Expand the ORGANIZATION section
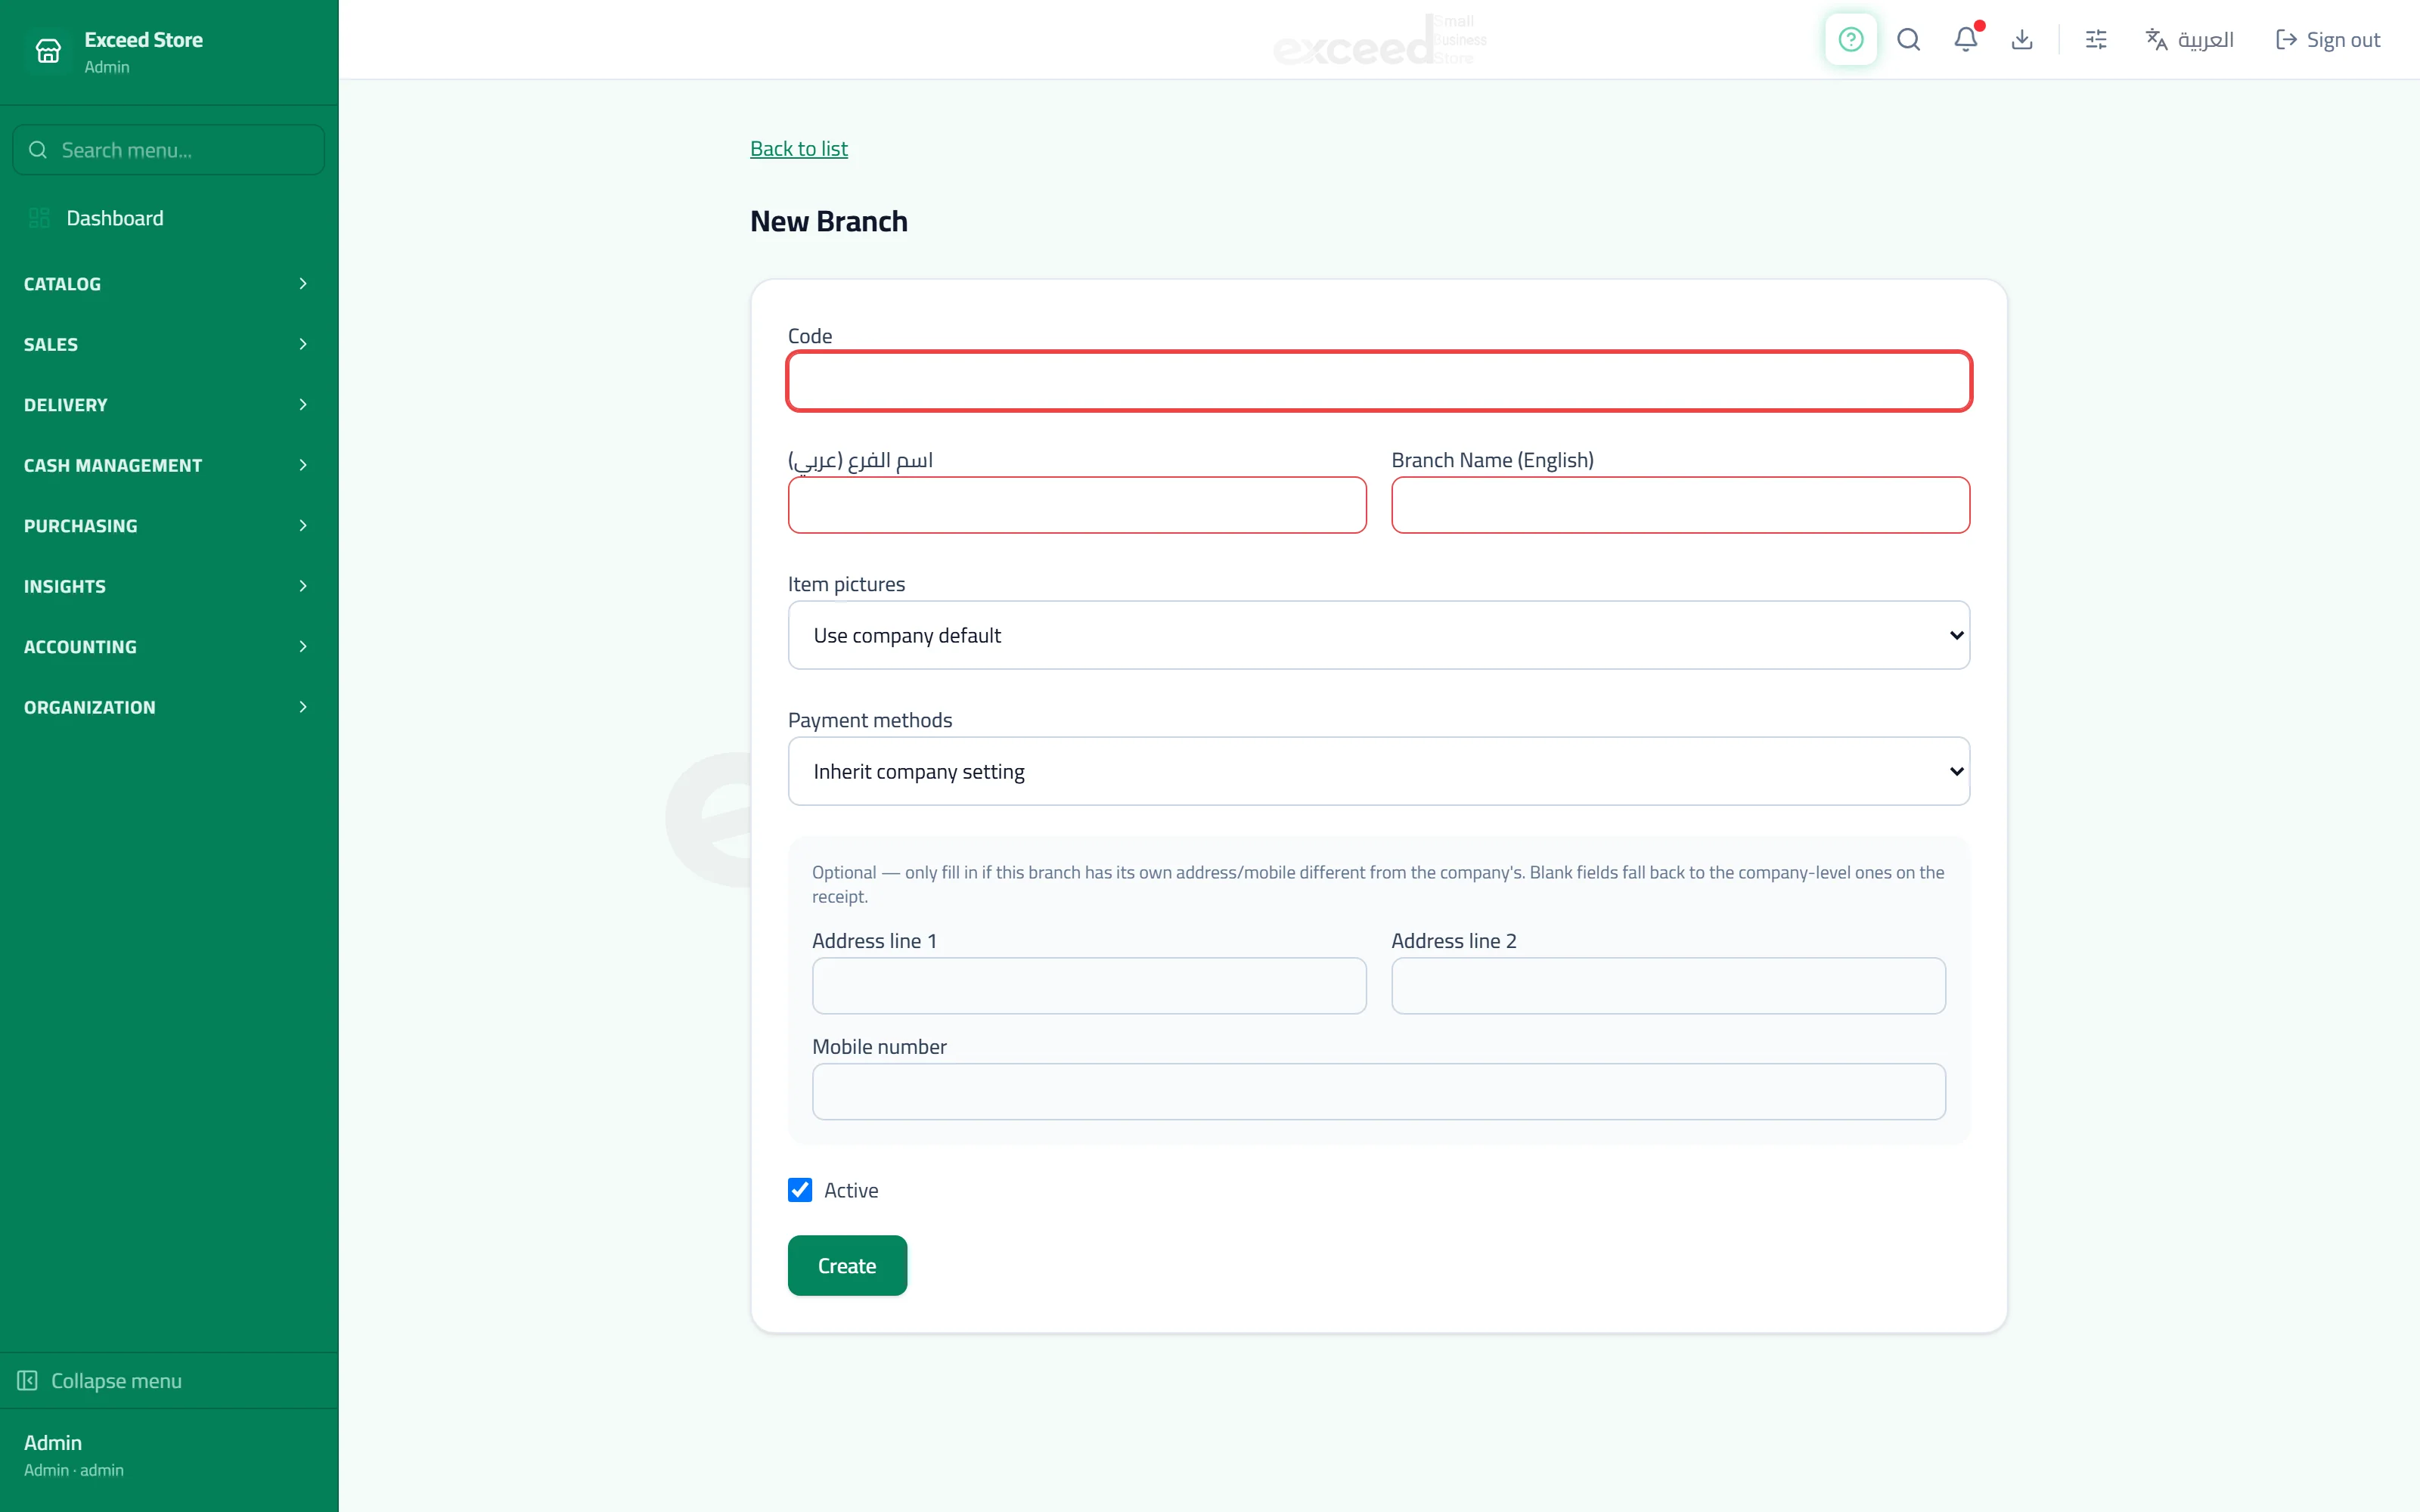2420x1512 pixels. (x=168, y=707)
